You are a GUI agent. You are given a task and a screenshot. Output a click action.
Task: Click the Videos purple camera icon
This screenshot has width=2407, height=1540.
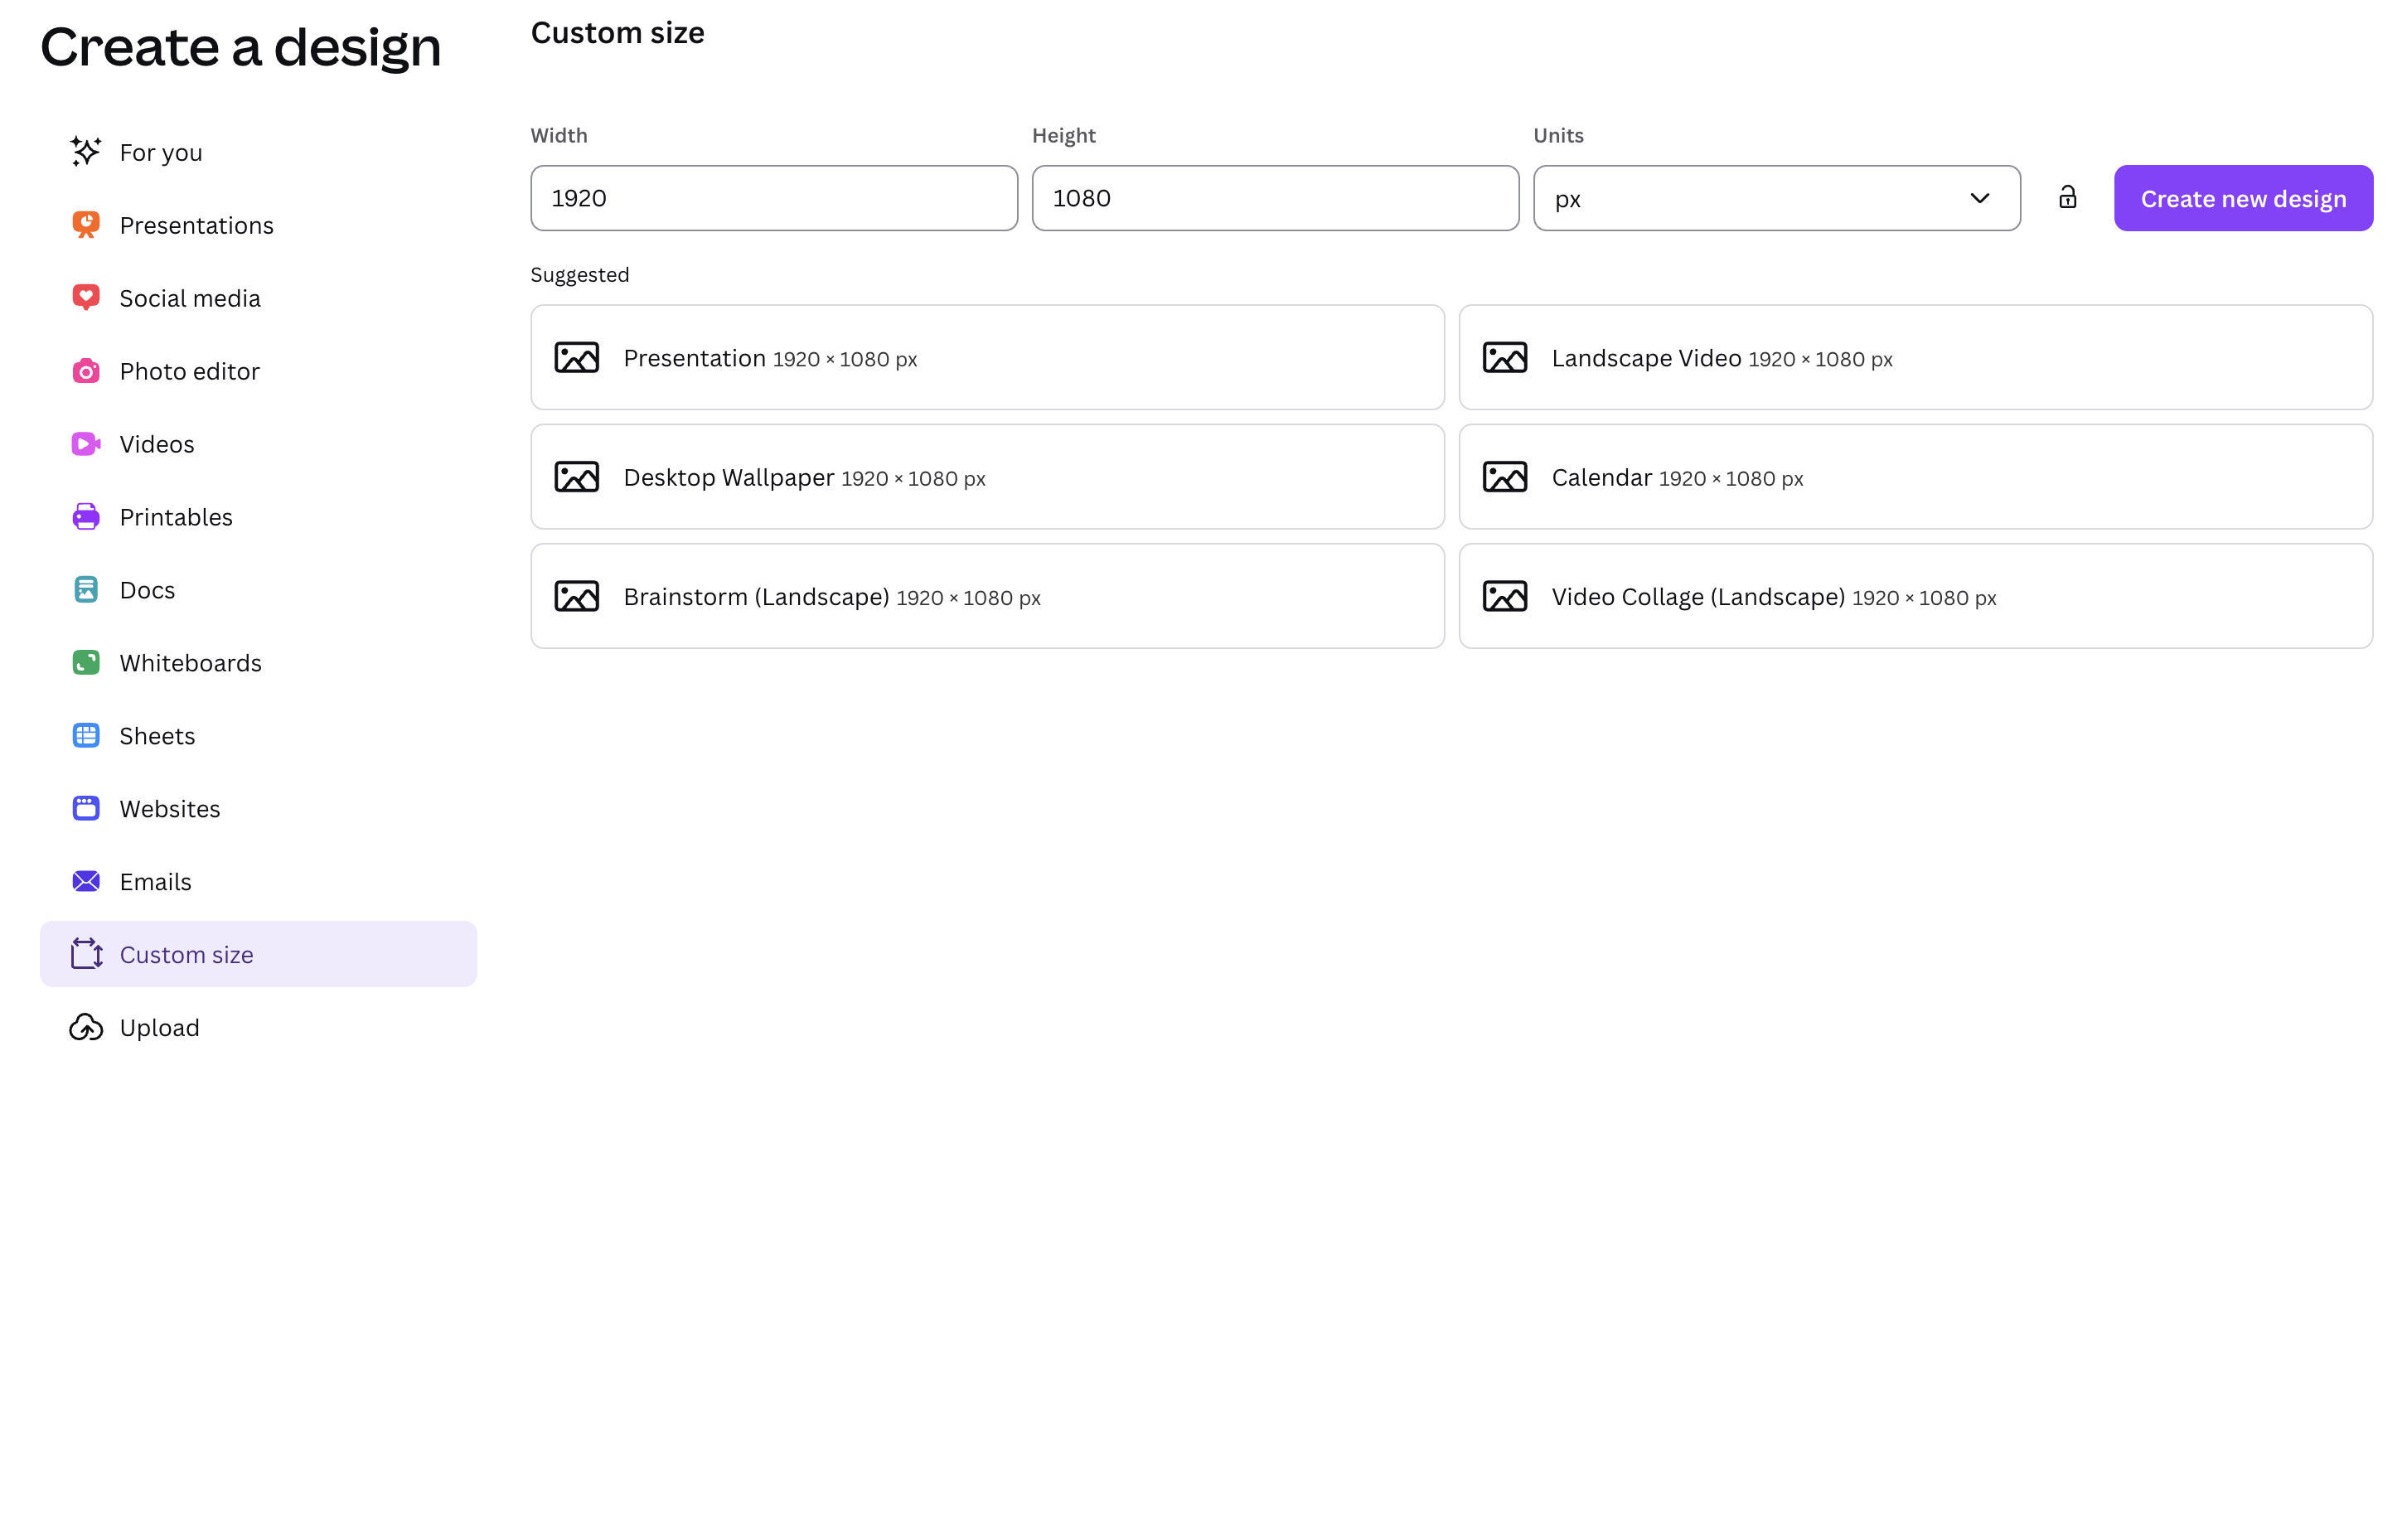86,444
